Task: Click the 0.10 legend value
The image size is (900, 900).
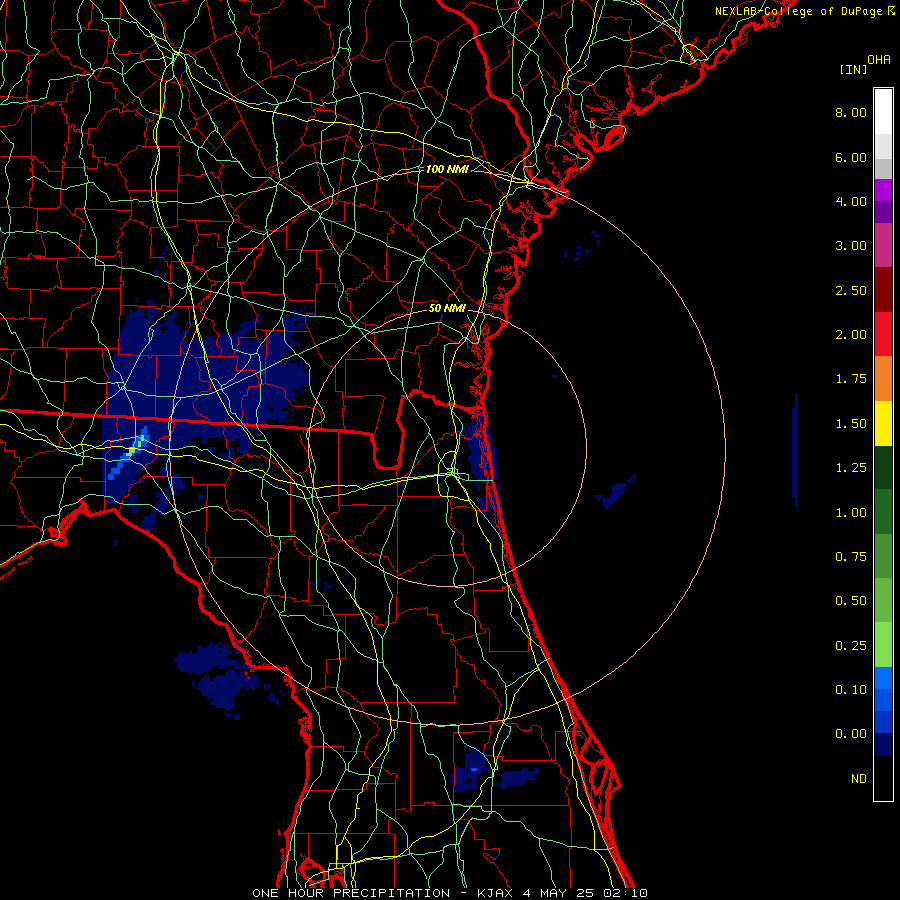Action: pyautogui.click(x=851, y=690)
